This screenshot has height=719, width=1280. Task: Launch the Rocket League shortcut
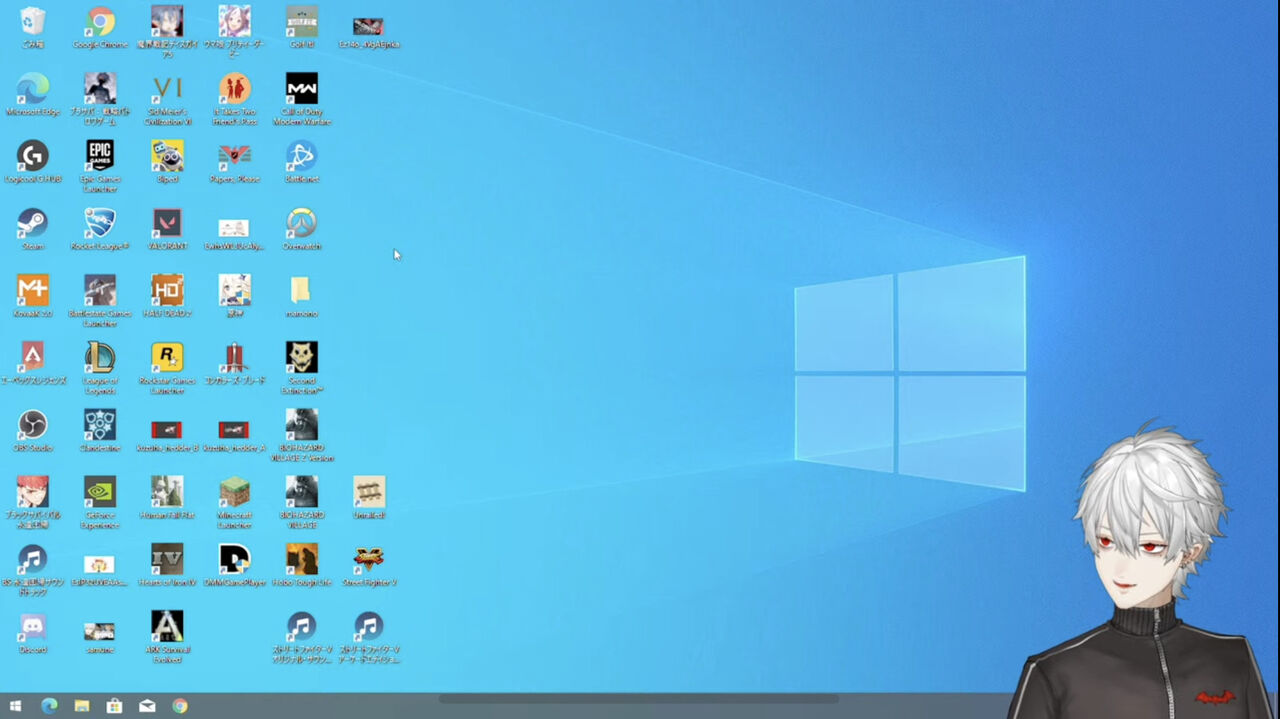[100, 223]
